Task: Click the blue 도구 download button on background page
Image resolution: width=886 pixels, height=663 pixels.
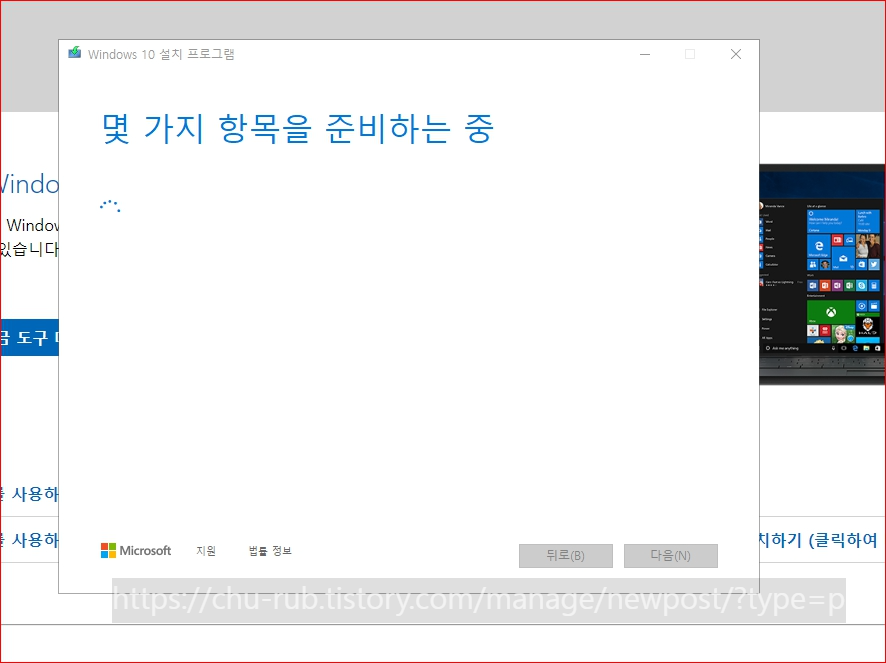Action: coord(29,337)
